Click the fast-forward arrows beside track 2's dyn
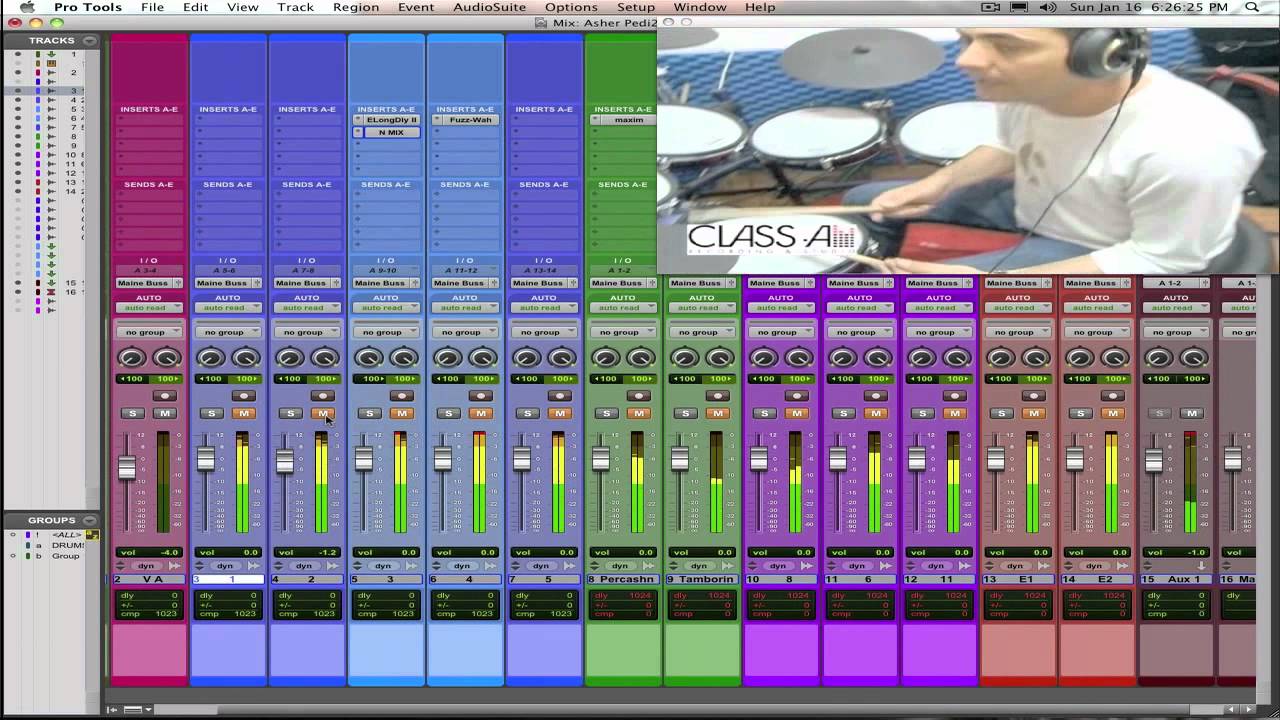Image resolution: width=1280 pixels, height=720 pixels. click(333, 566)
